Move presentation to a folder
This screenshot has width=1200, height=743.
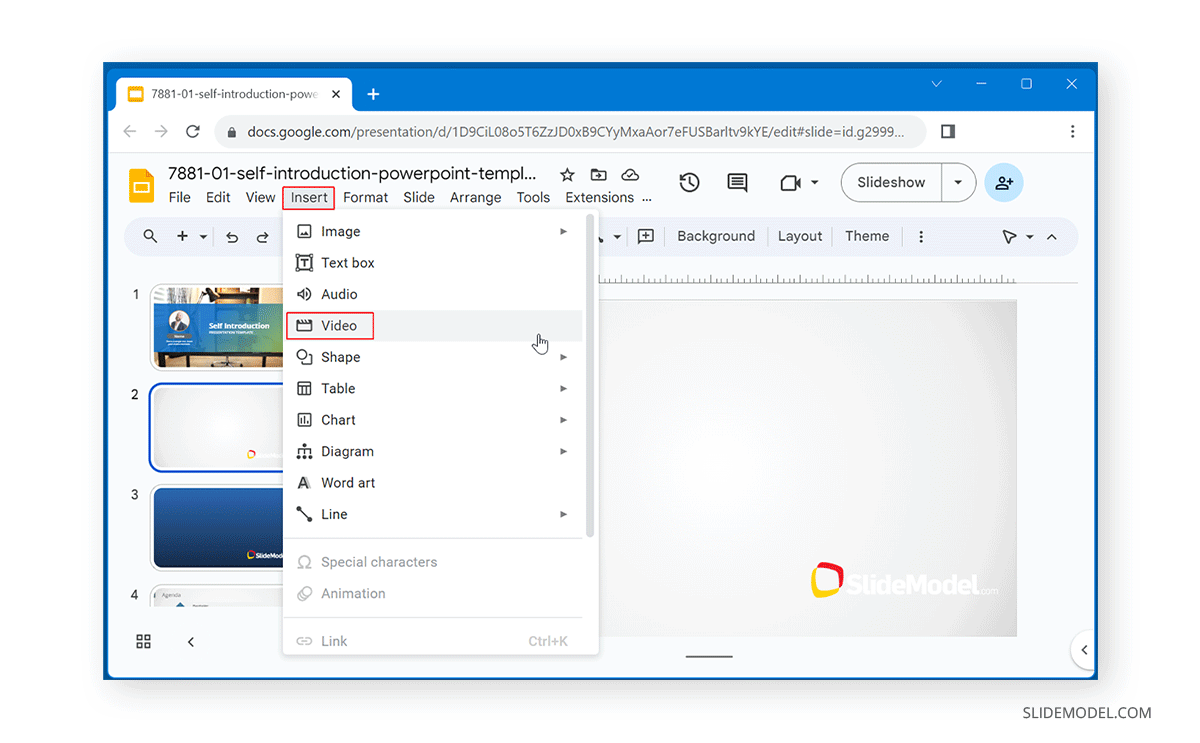click(598, 174)
